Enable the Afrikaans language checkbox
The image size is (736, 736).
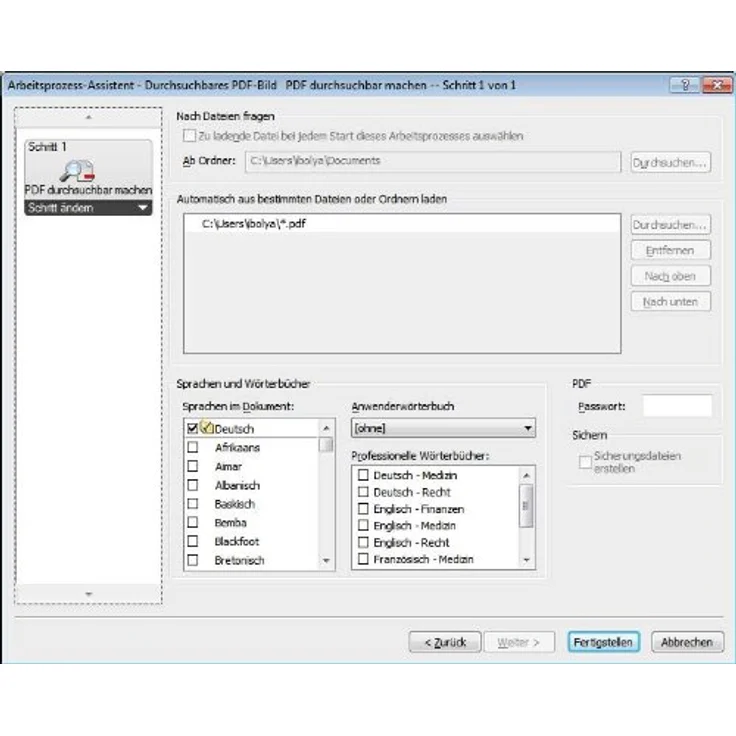pos(192,447)
